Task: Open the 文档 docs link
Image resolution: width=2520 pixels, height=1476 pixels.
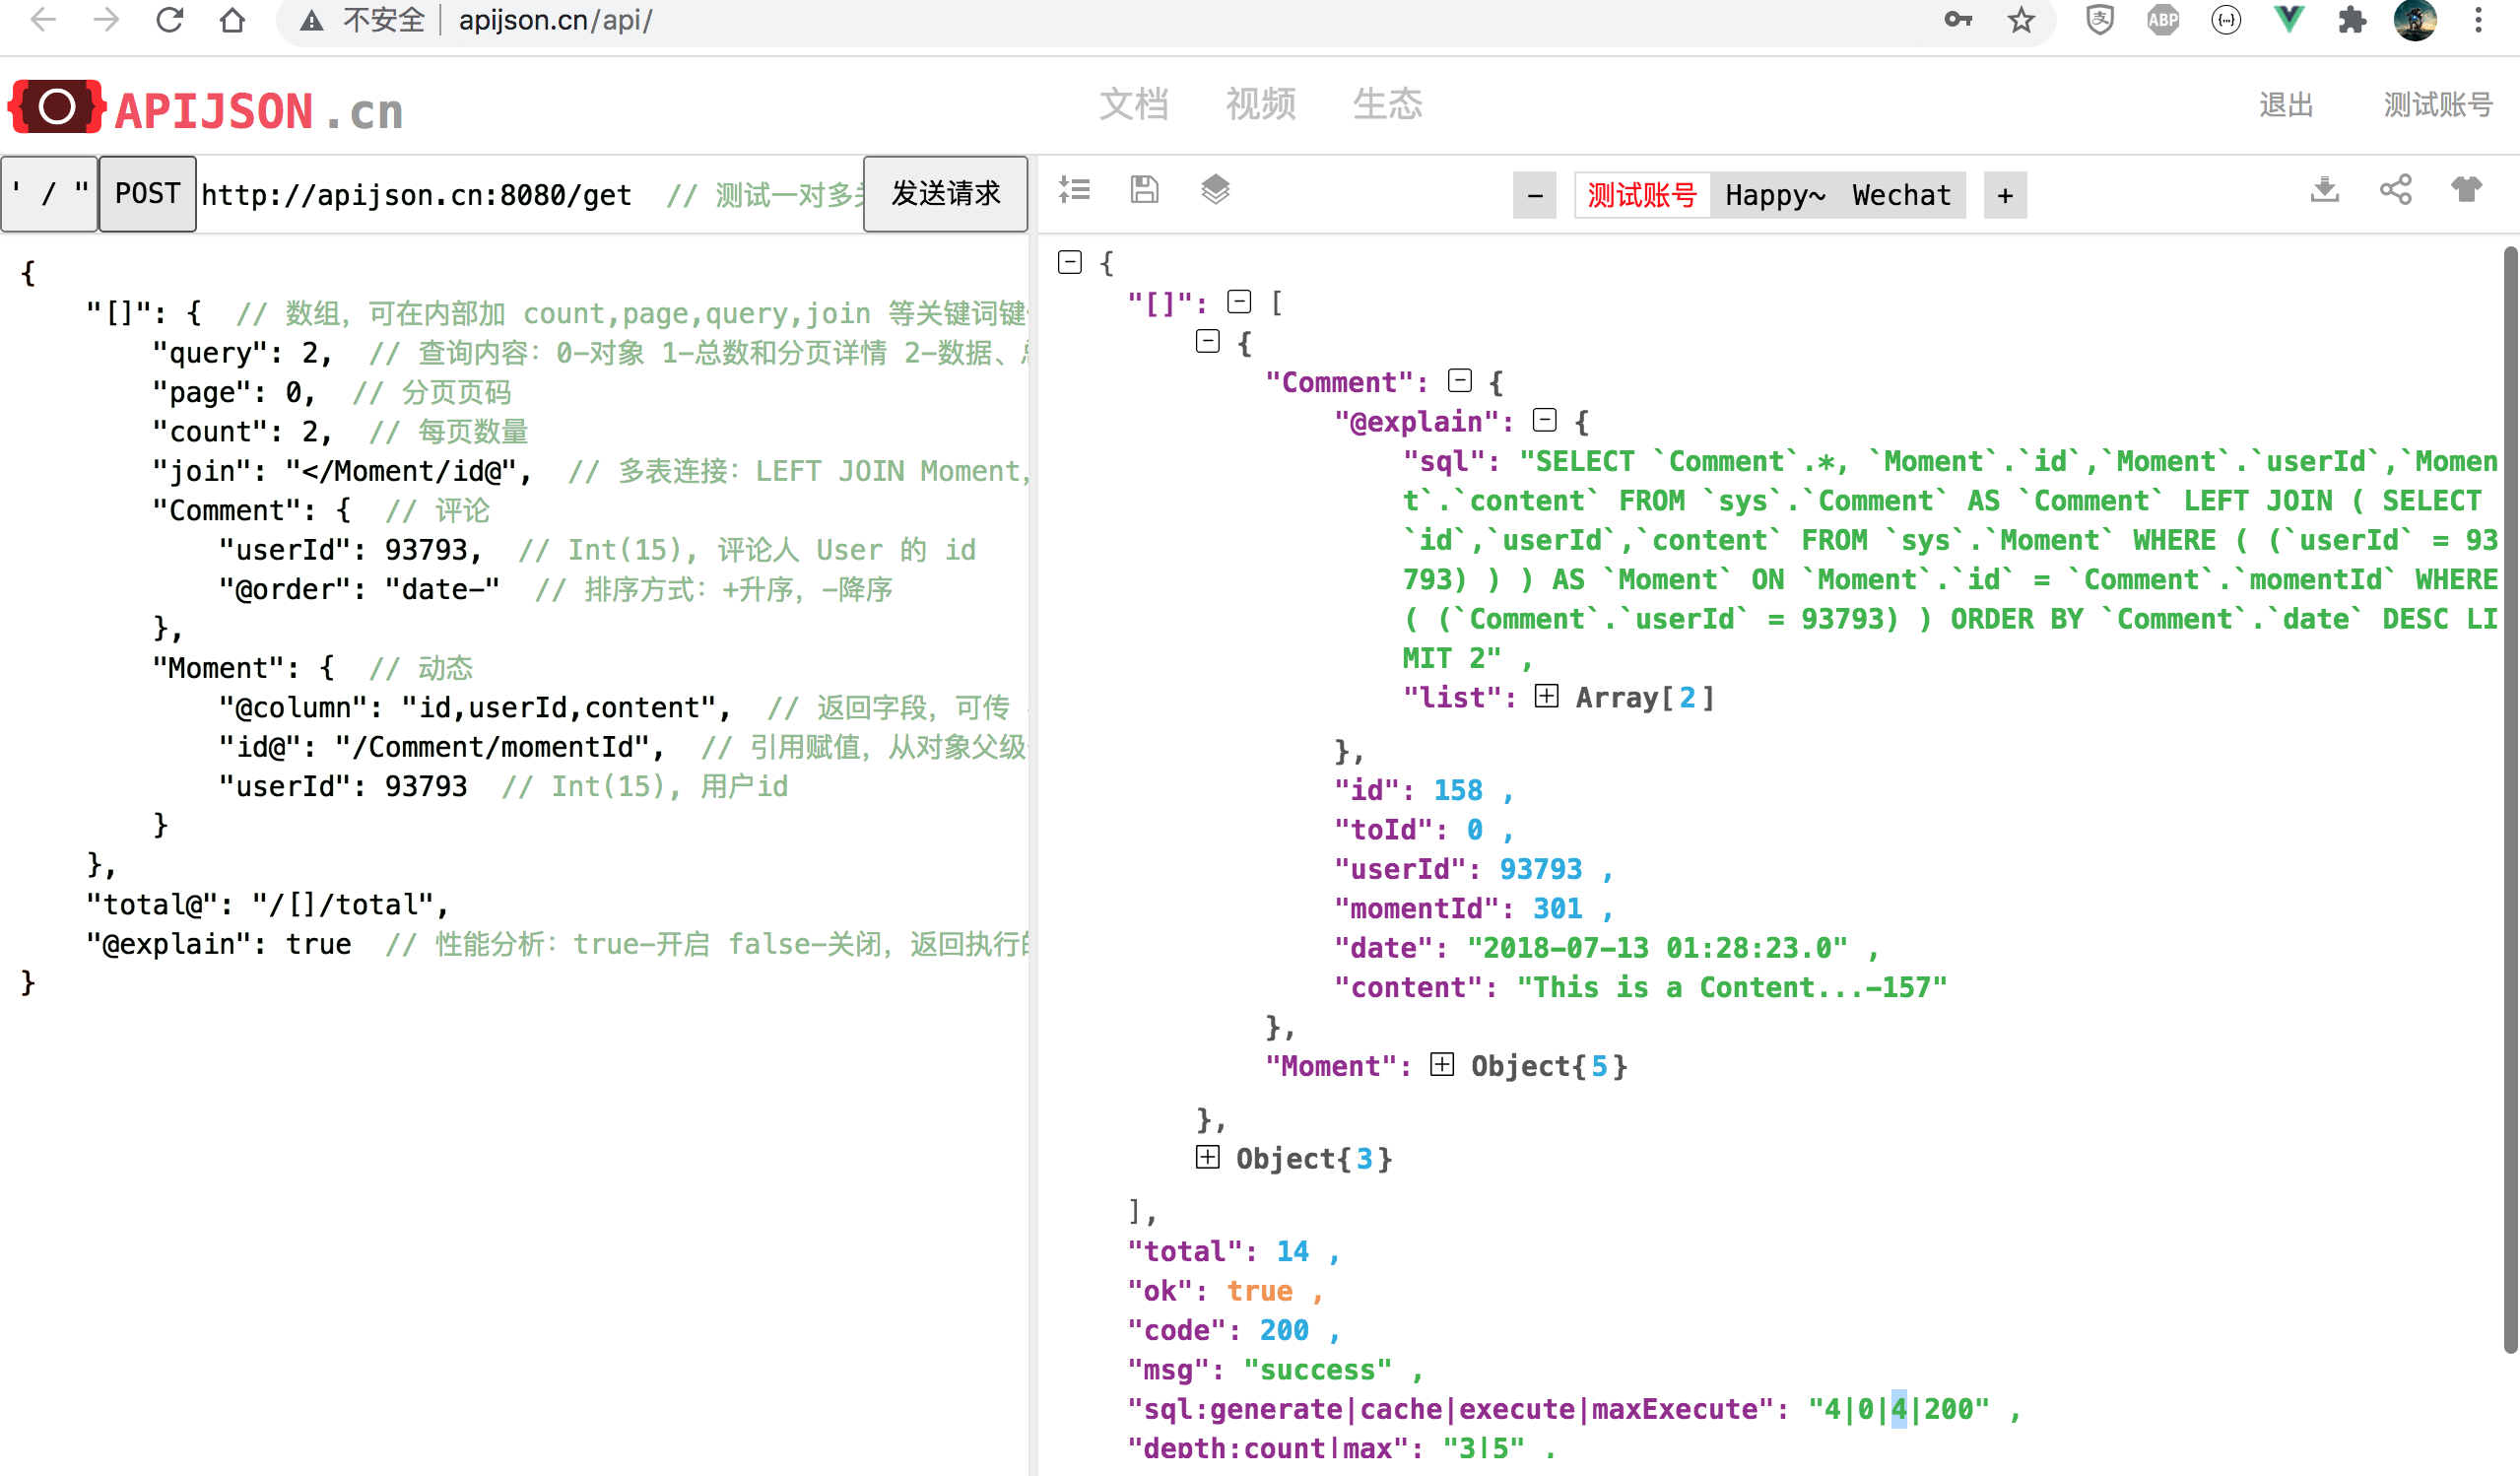Action: pos(1133,104)
